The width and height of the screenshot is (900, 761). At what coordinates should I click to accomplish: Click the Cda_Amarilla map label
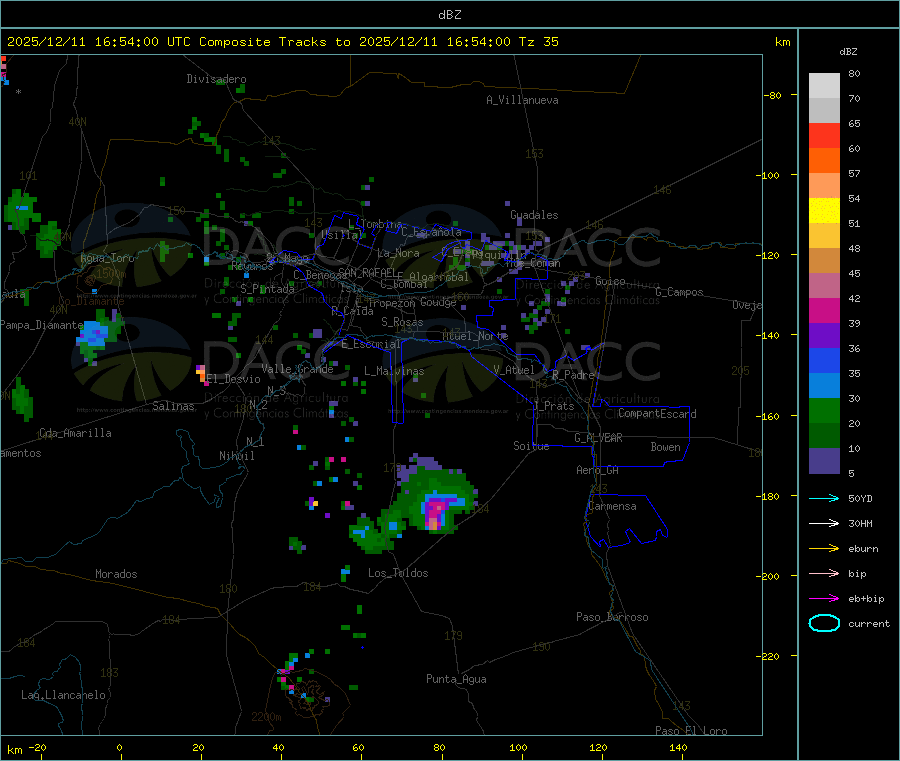(75, 433)
